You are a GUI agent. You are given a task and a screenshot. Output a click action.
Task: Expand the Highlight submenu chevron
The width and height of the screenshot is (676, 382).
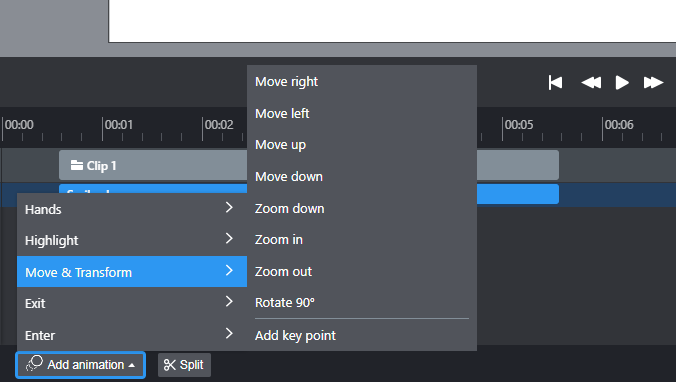229,238
